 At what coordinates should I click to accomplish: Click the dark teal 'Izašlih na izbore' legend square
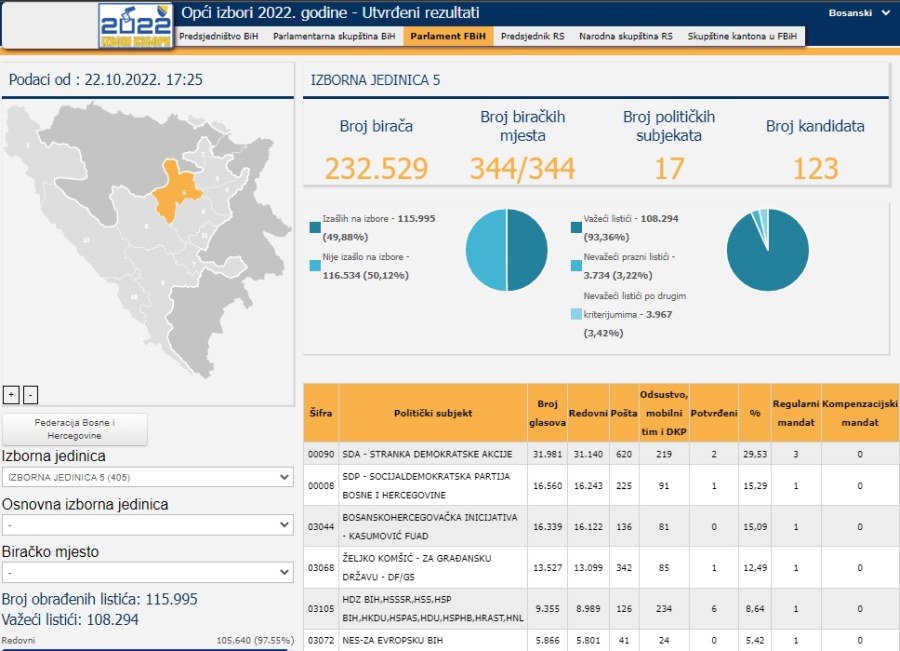(x=315, y=227)
